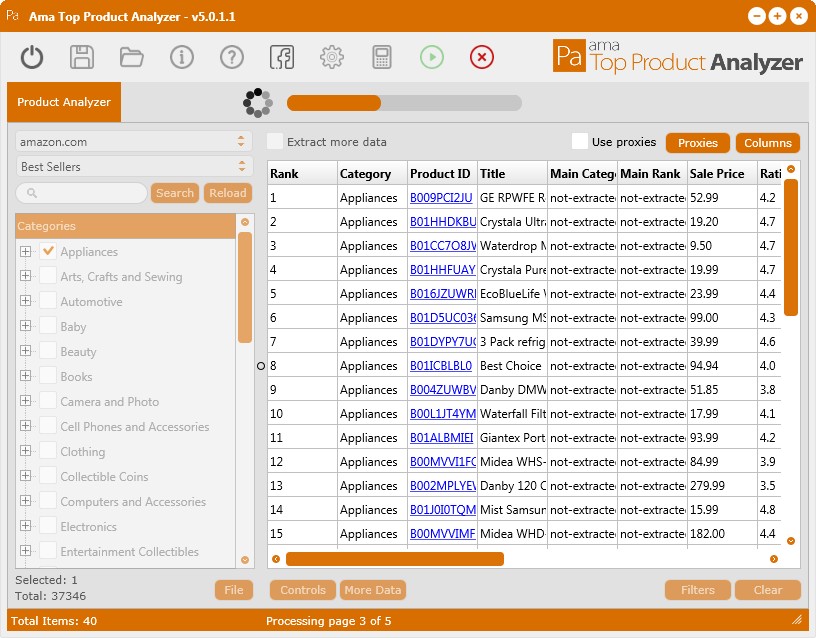Enable the Use proxies checkbox
Viewport: 816px width, 638px height.
click(x=580, y=142)
